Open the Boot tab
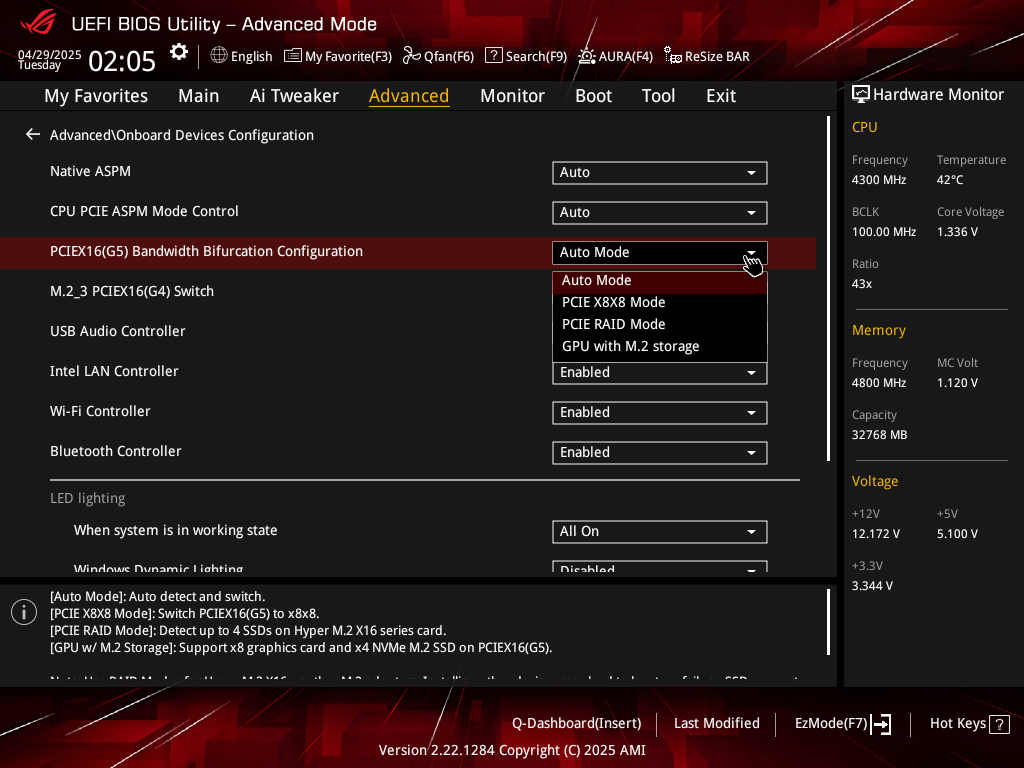1024x768 pixels. 593,96
